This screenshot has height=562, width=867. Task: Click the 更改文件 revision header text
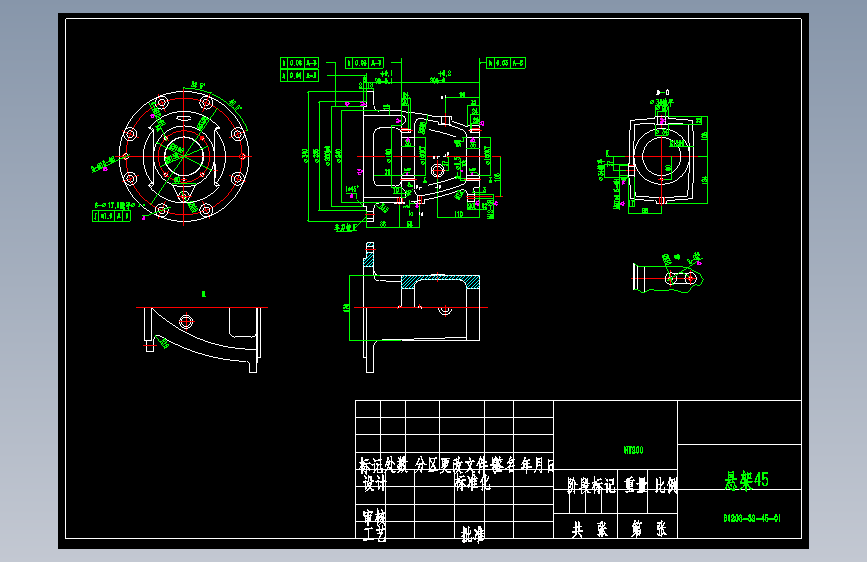pyautogui.click(x=463, y=465)
